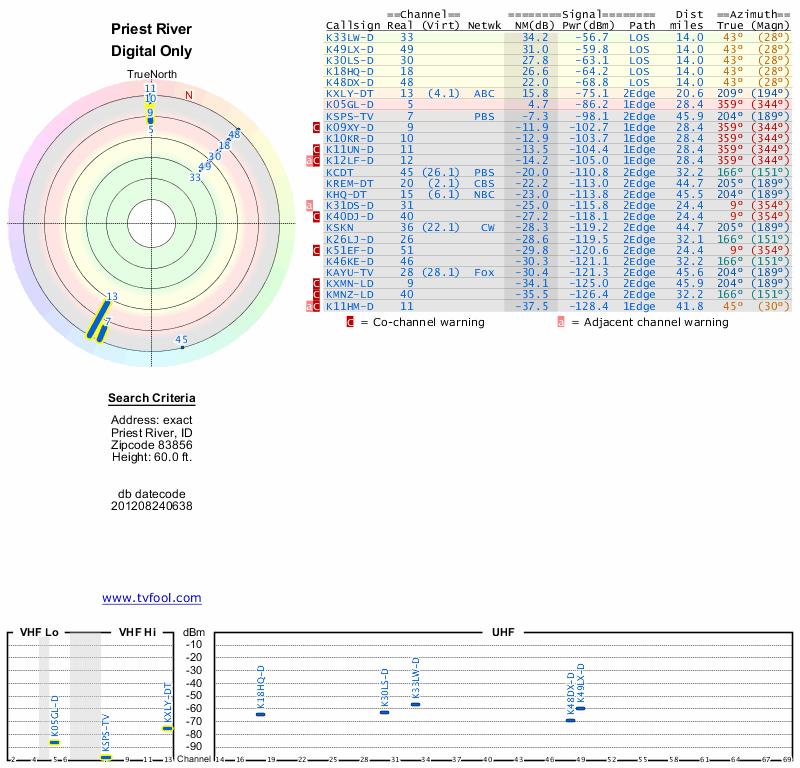Click the K05GL-D bar in VHF Lo chart
Viewport: 800px width, 768px height.
[54, 742]
